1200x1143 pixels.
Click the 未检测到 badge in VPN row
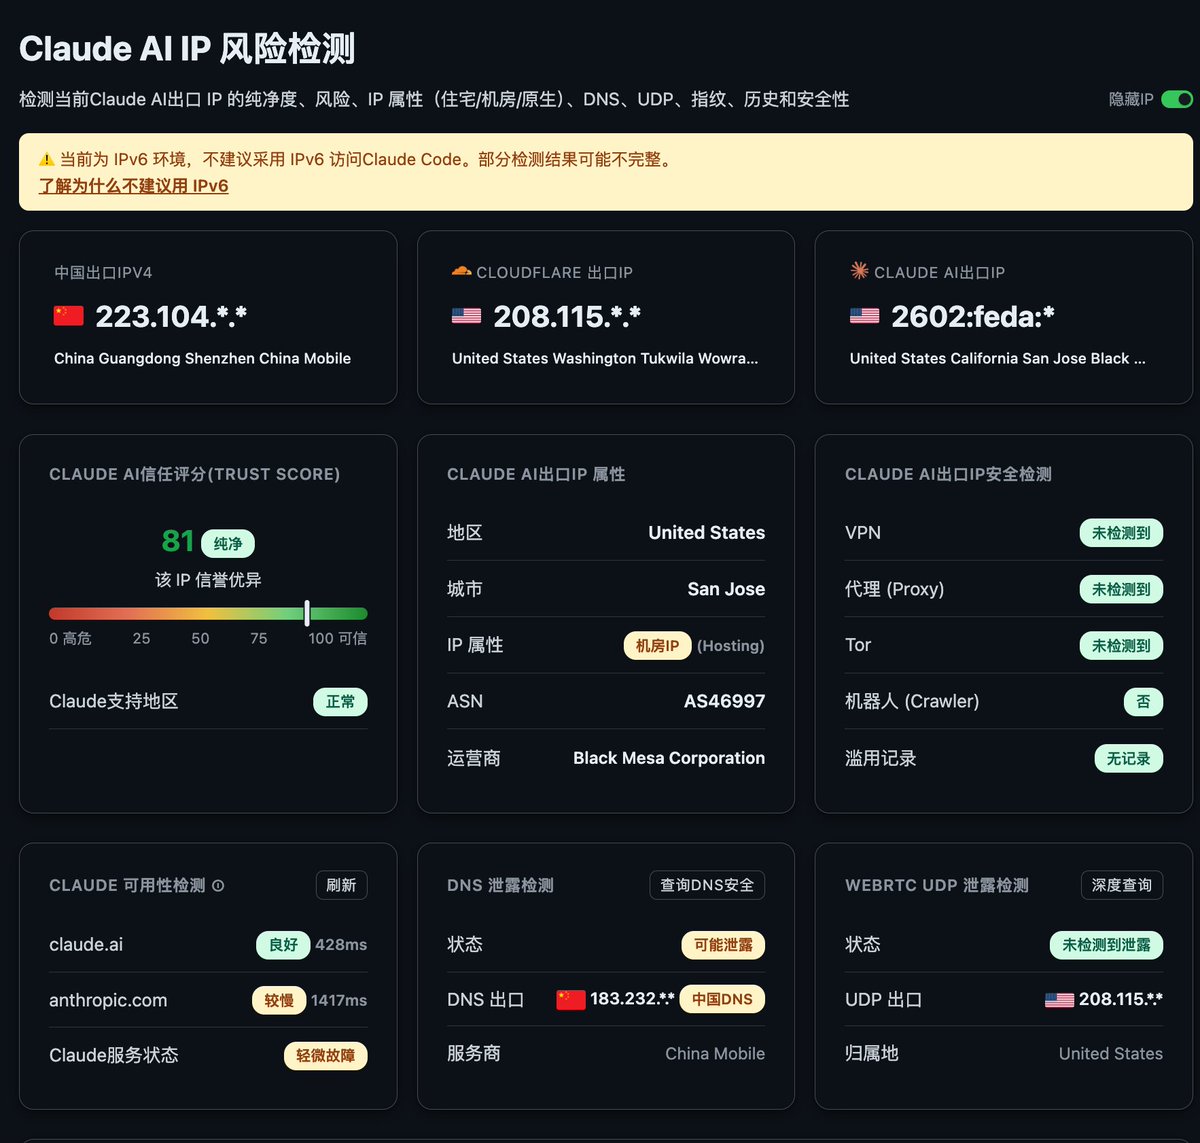click(x=1121, y=533)
